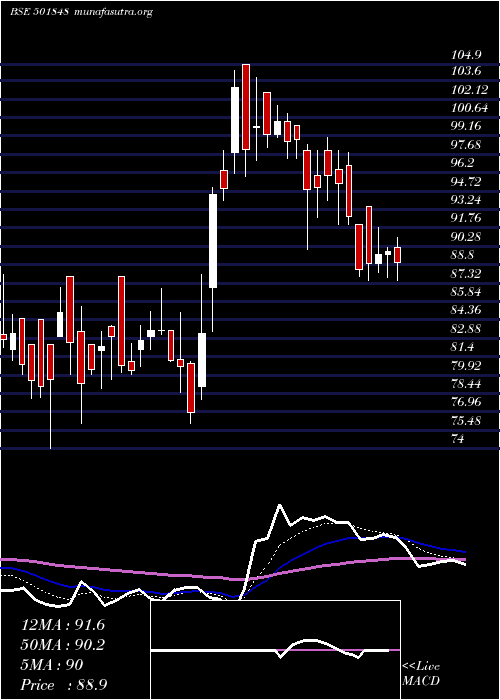Click the 96.2 price axis label
Image resolution: width=500 pixels, height=700 pixels.
point(463,163)
